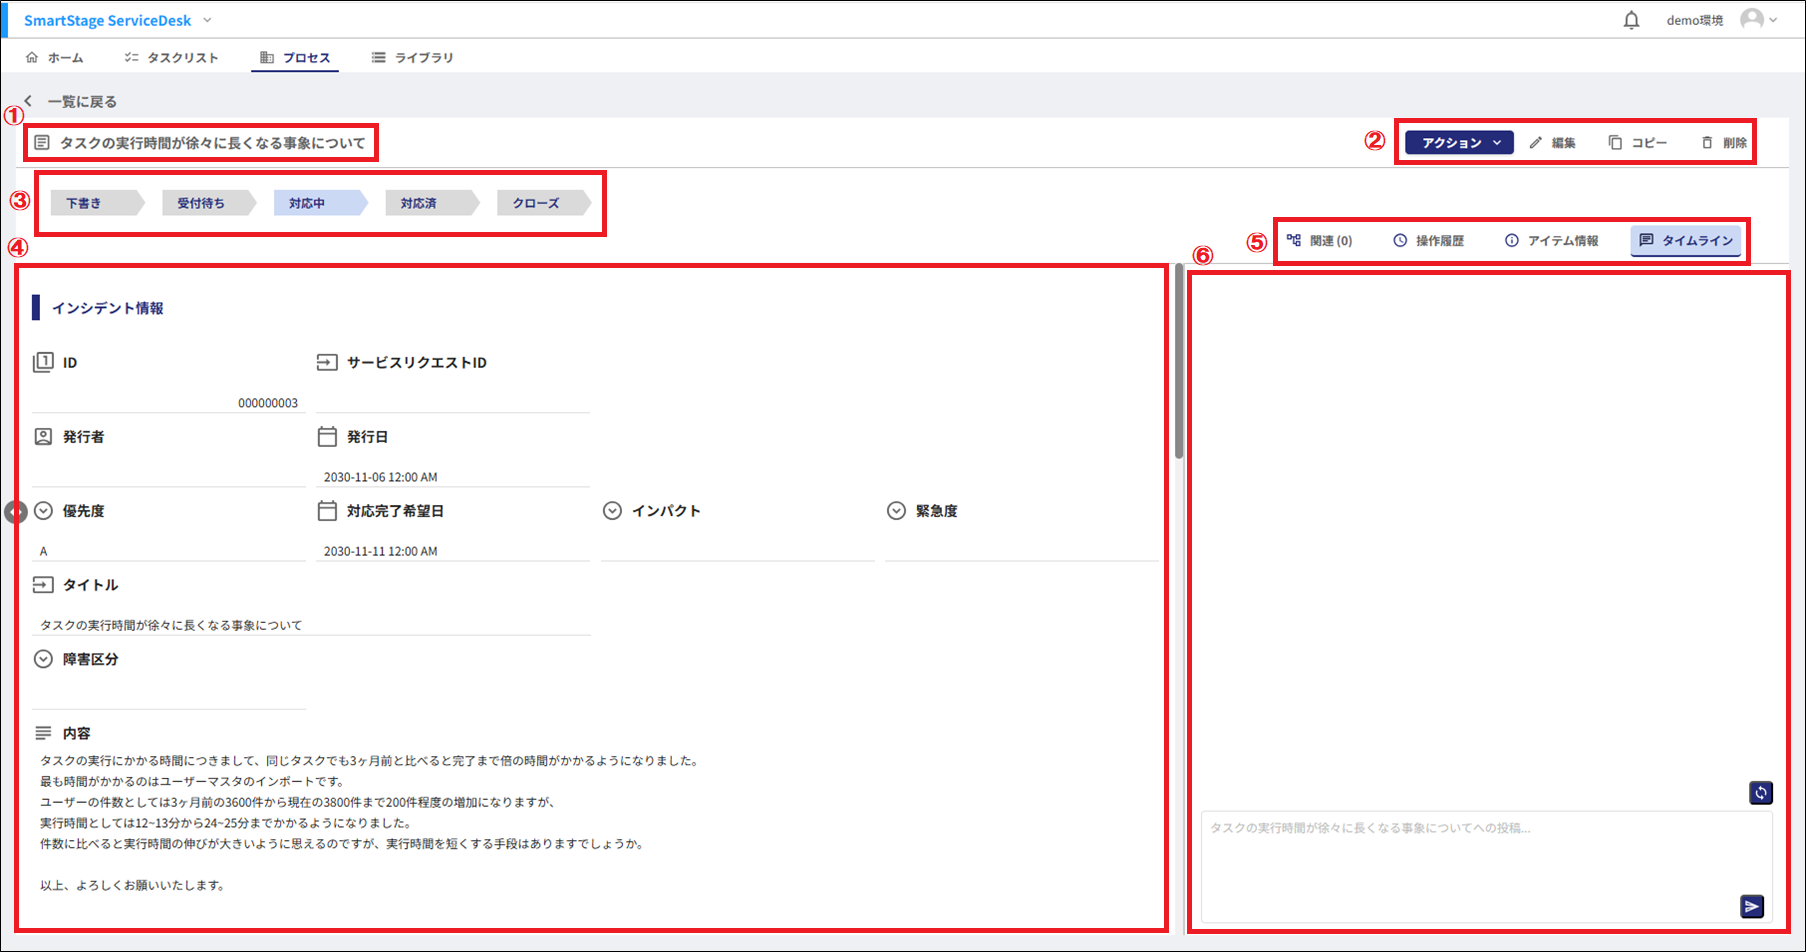Open the 操作履歴 tab
This screenshot has width=1806, height=952.
click(x=1428, y=241)
